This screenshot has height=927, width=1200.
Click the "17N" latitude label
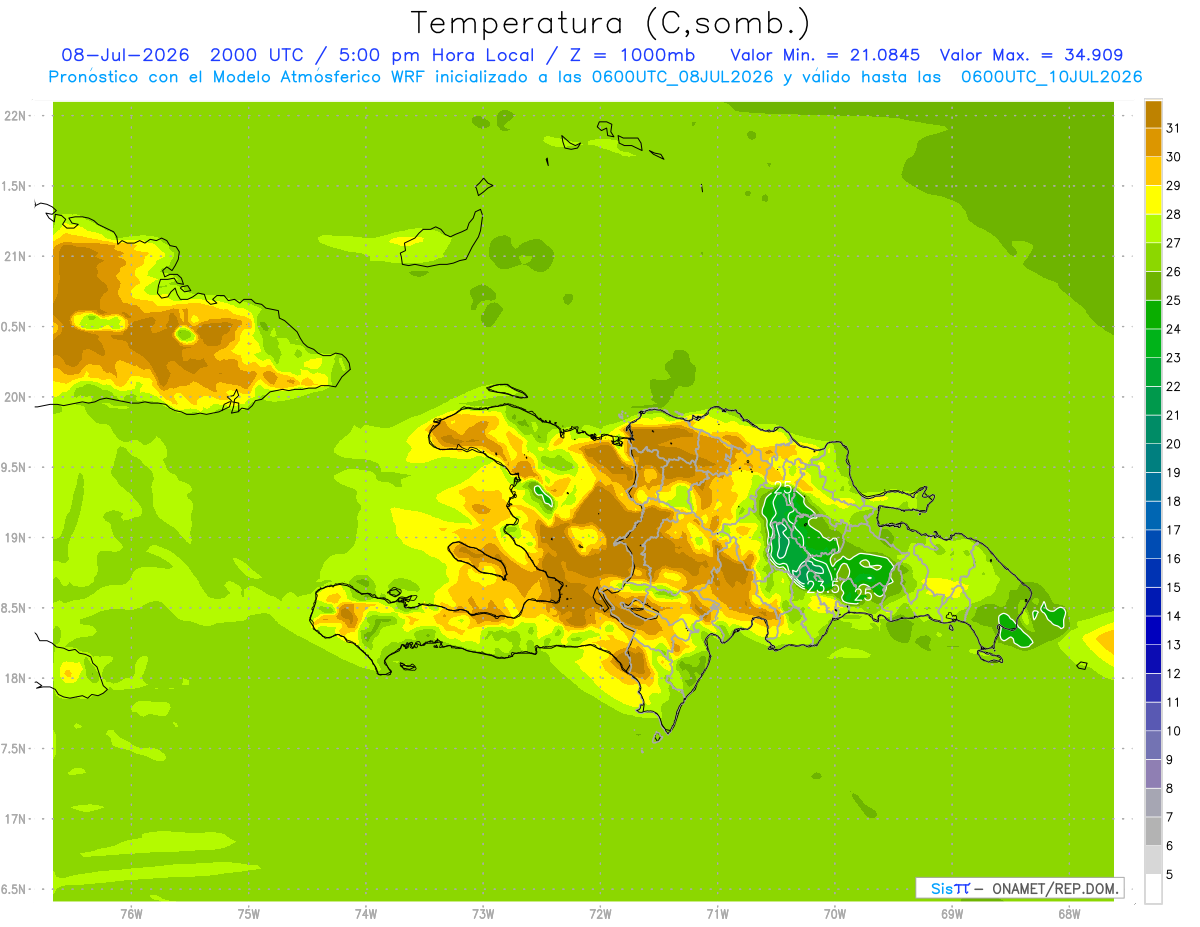14,819
